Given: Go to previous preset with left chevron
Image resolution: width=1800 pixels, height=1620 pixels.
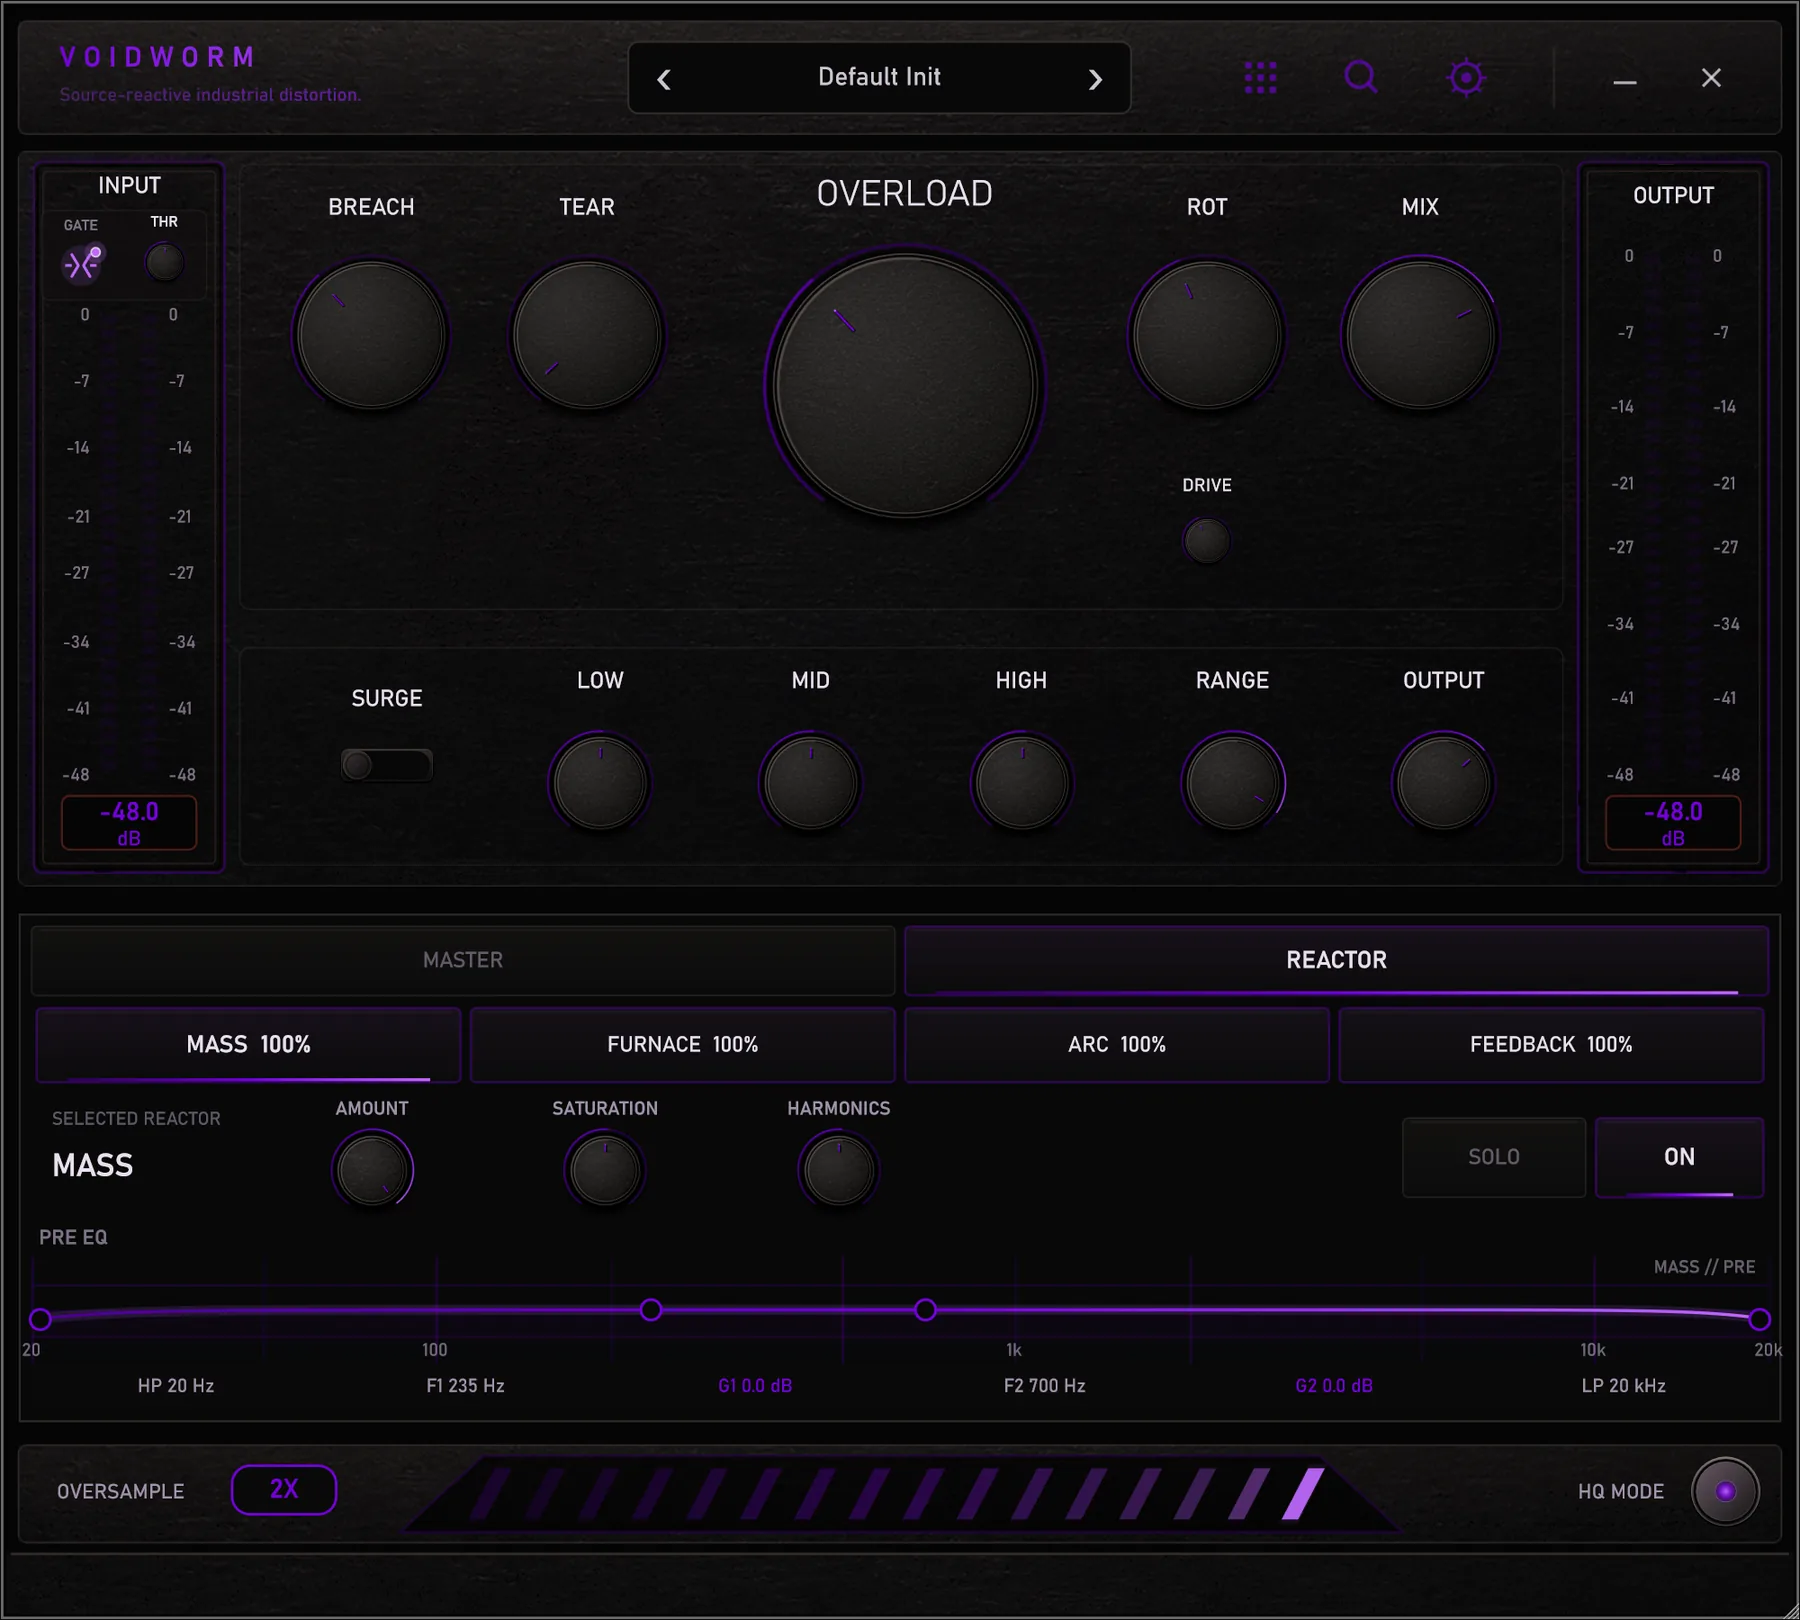Looking at the screenshot, I should pos(664,79).
